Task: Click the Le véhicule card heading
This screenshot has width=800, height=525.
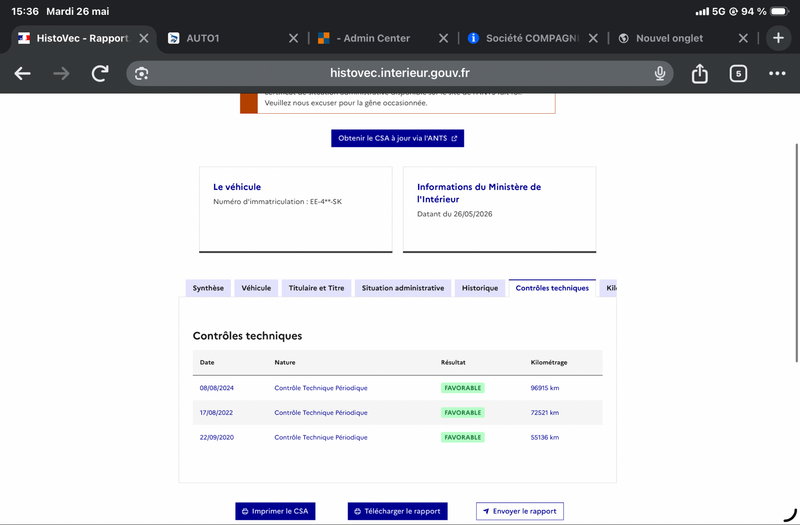Action: coord(237,187)
